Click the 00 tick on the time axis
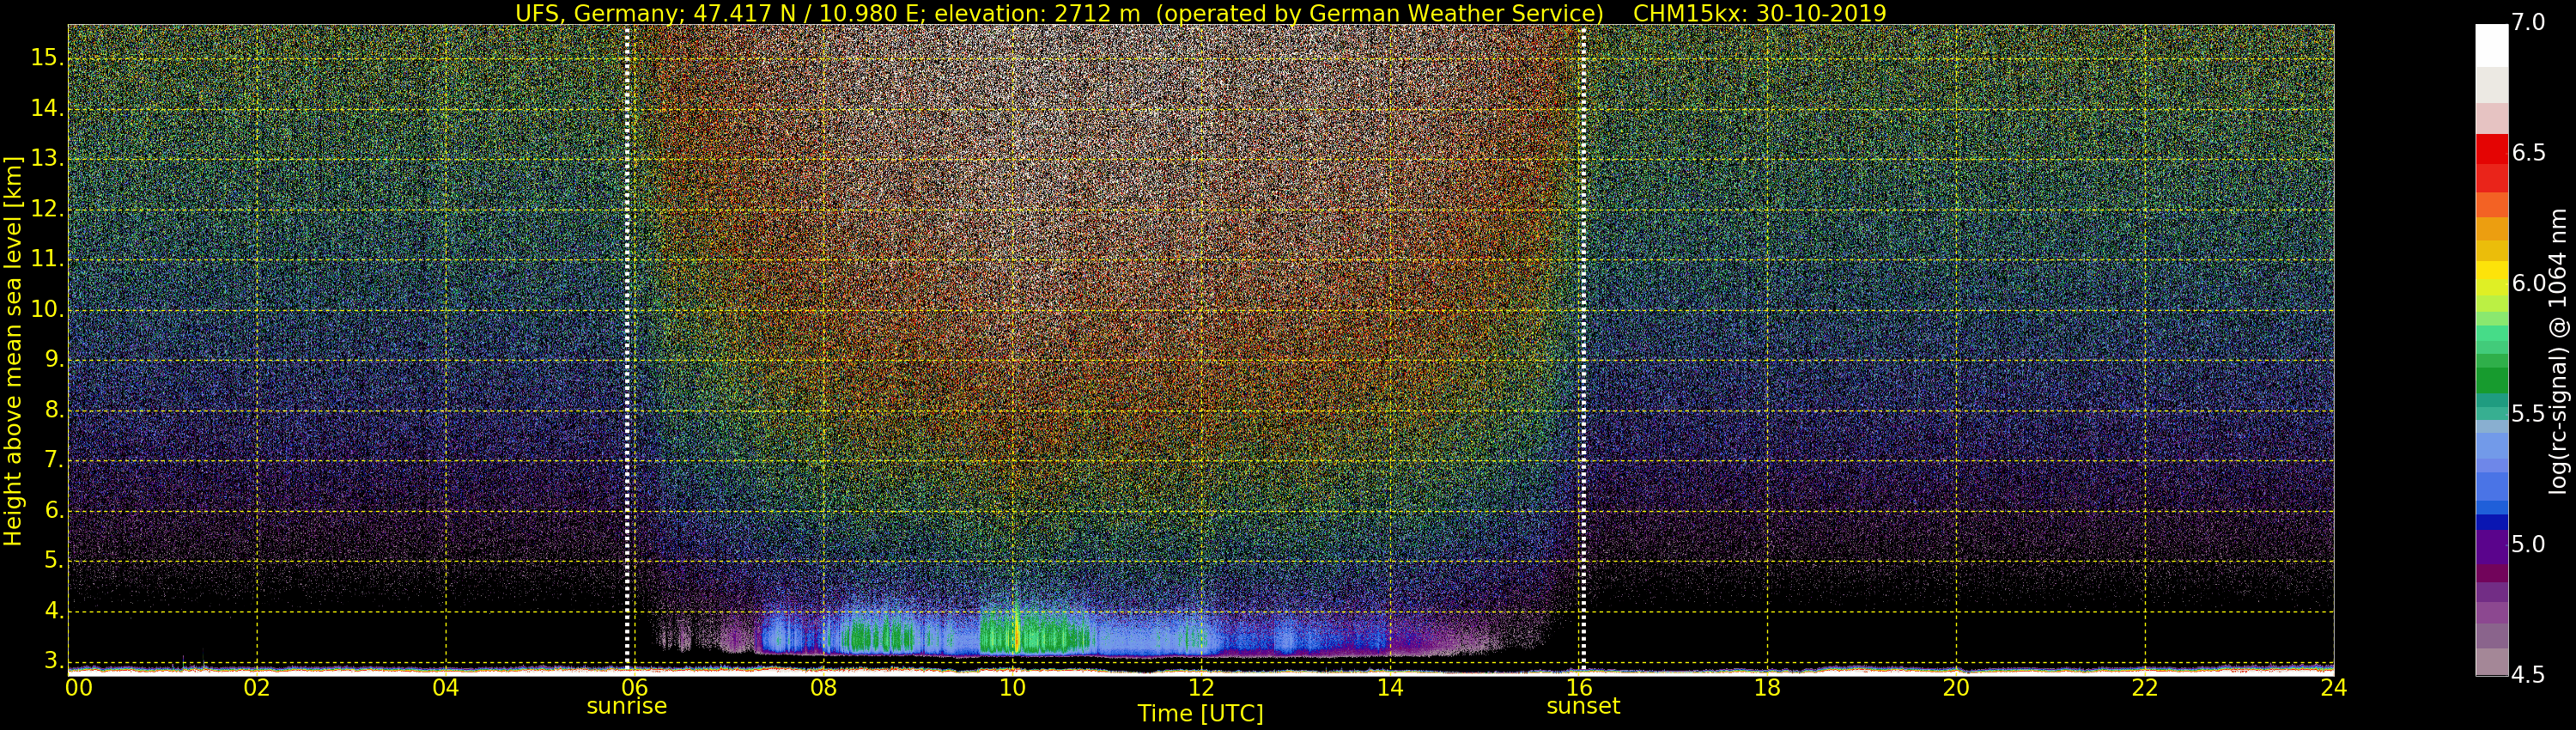Image resolution: width=2576 pixels, height=730 pixels. [79, 688]
